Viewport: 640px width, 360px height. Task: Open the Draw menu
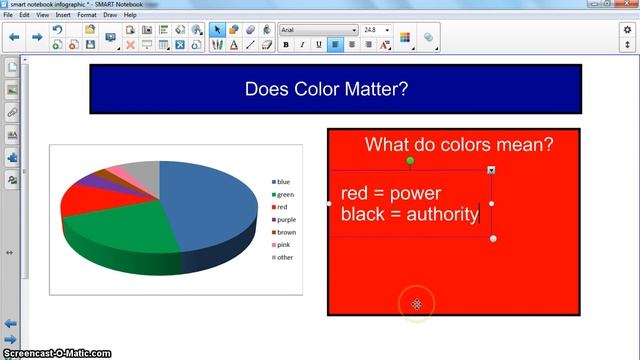[x=110, y=15]
